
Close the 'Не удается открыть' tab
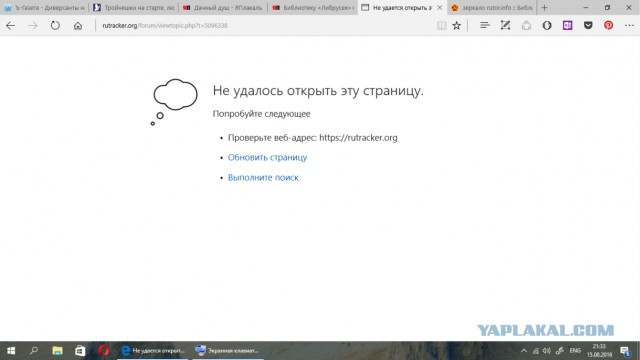440,7
